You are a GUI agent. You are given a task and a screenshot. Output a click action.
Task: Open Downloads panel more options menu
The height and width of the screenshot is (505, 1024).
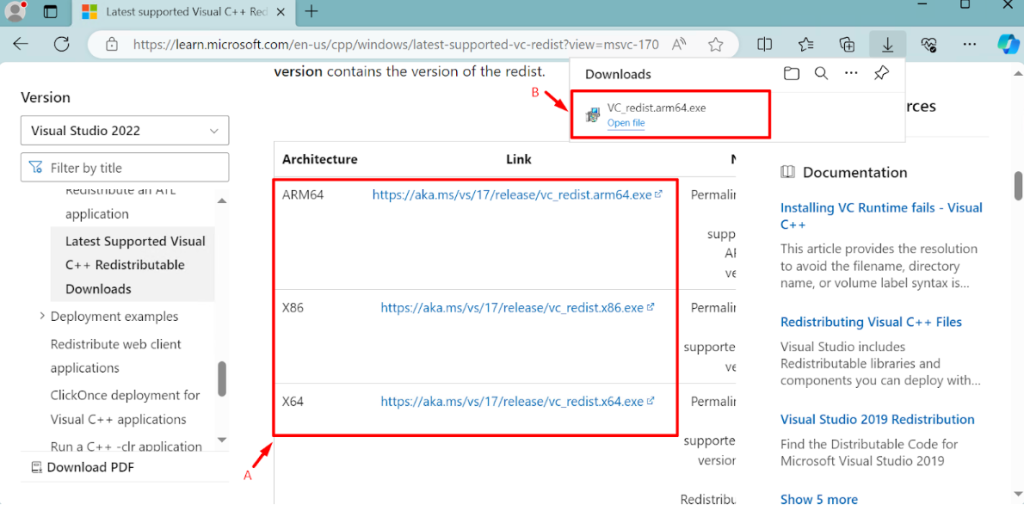pos(851,74)
